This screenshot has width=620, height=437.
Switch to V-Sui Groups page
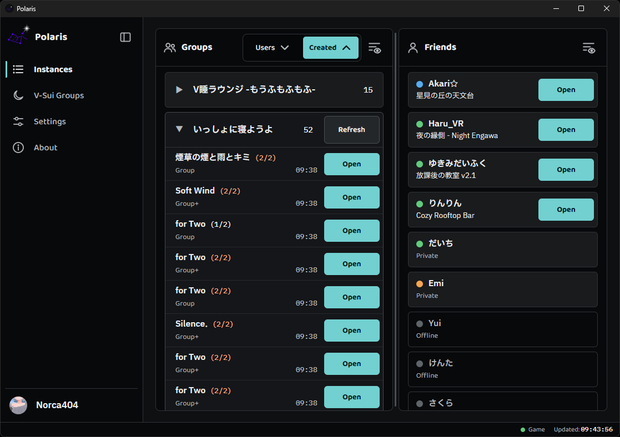59,95
